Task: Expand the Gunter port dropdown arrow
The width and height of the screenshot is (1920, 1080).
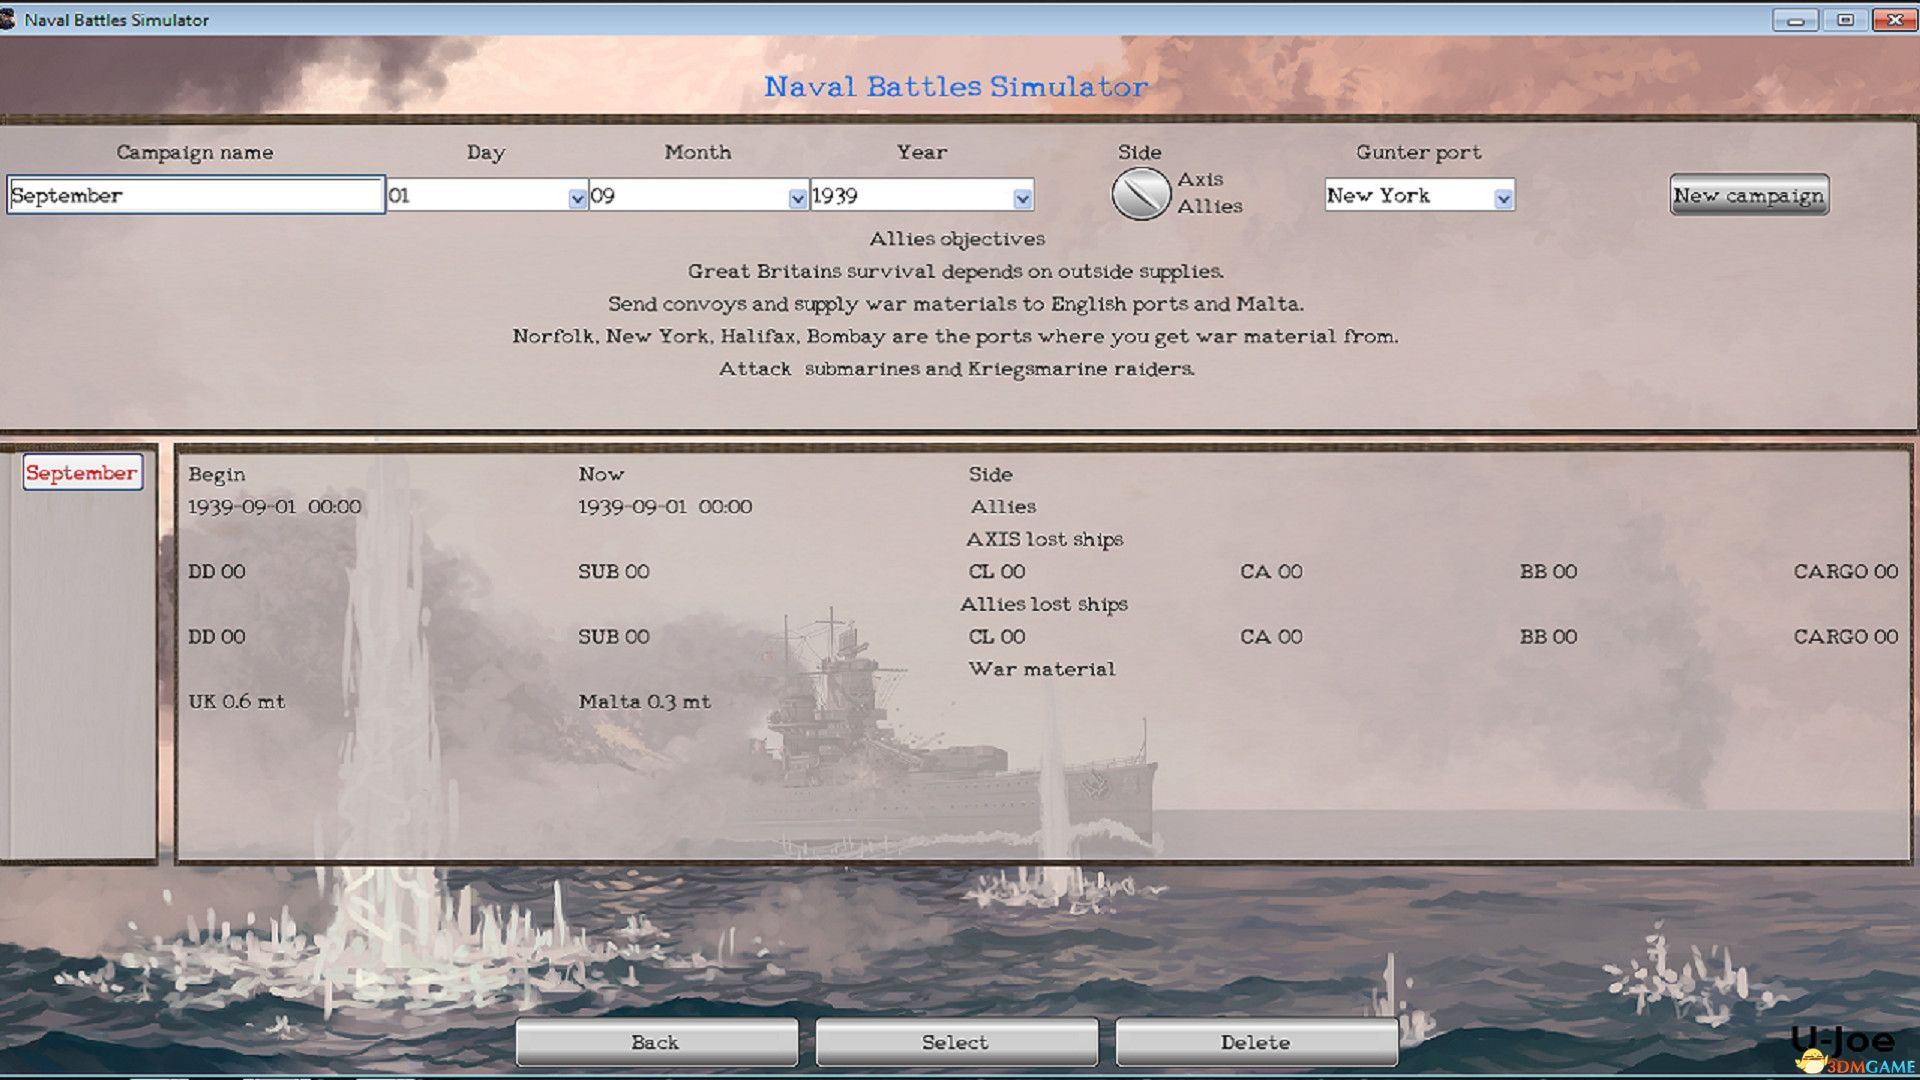Action: 1503,198
